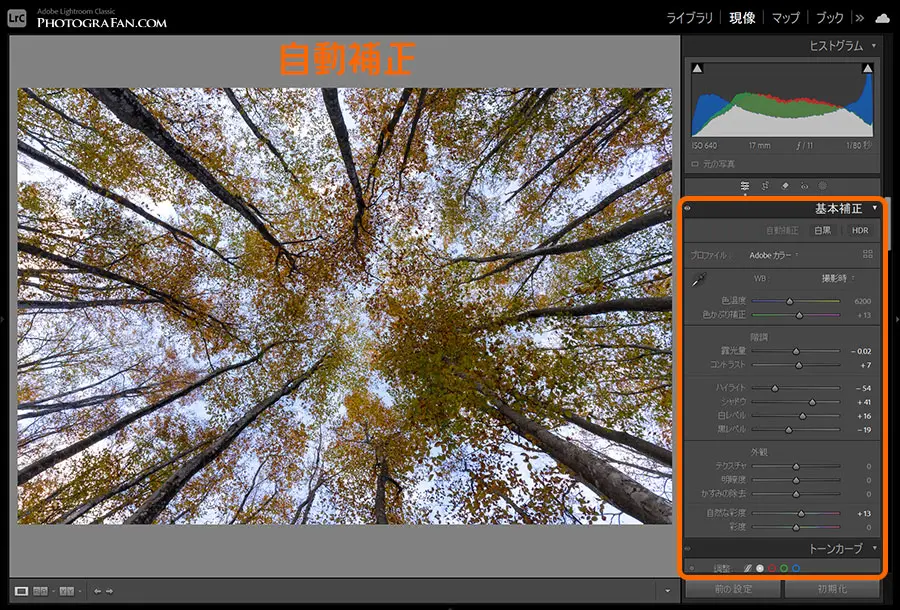
Task: Show the left panel via edge arrow
Action: 3,319
